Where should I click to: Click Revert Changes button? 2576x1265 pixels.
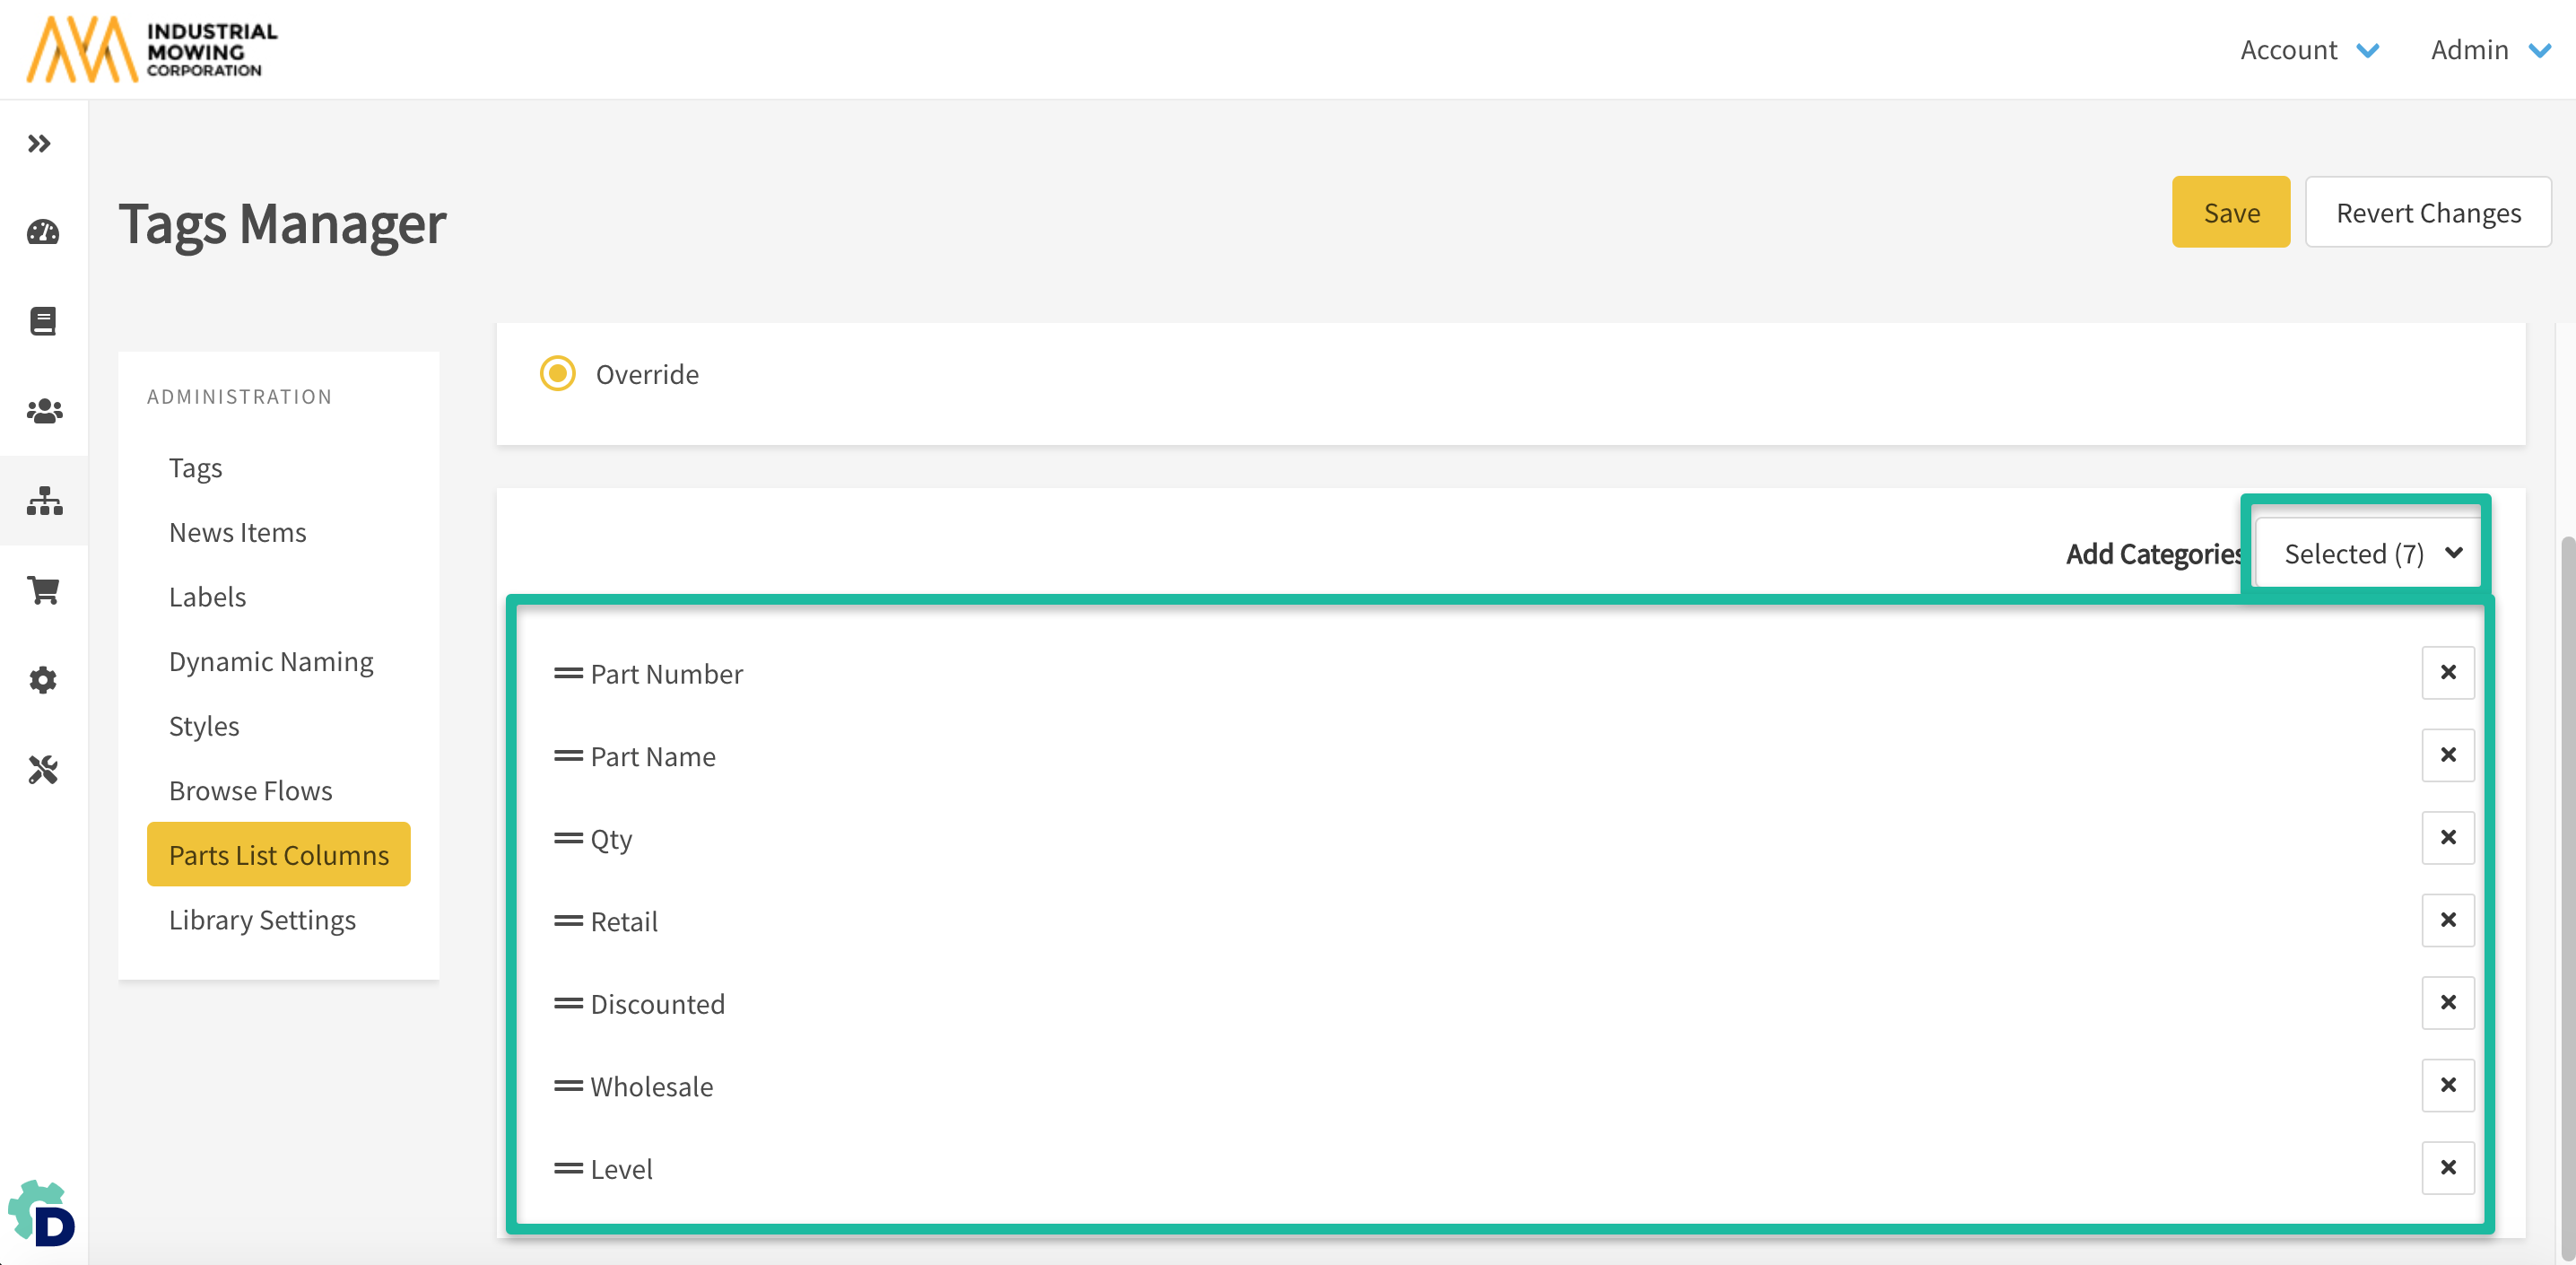pyautogui.click(x=2427, y=212)
